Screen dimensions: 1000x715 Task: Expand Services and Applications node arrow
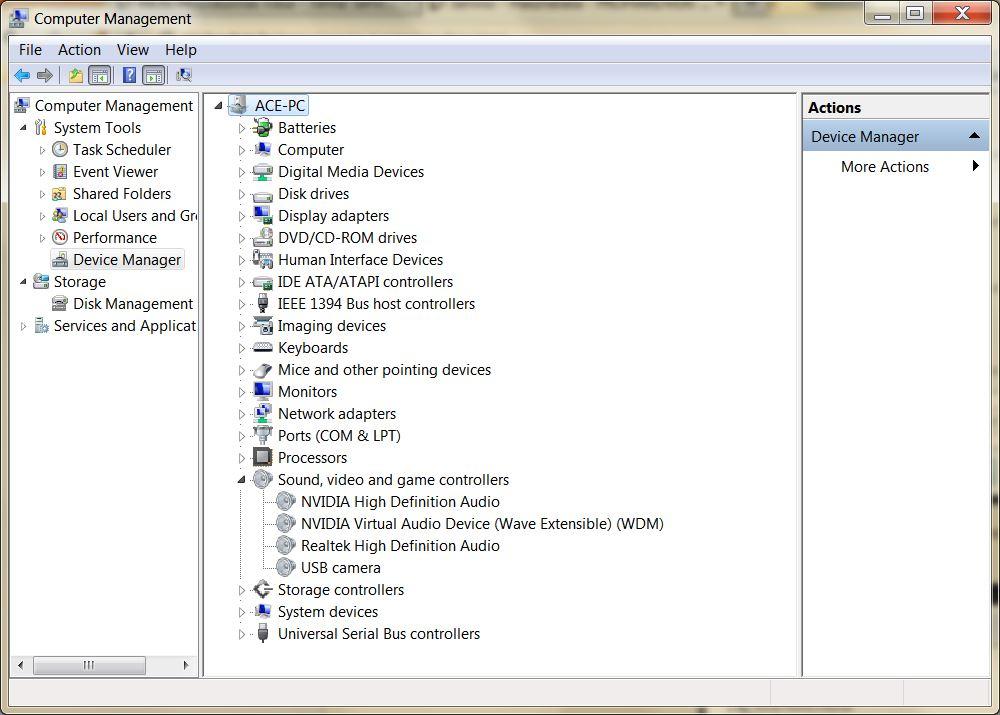coord(24,327)
